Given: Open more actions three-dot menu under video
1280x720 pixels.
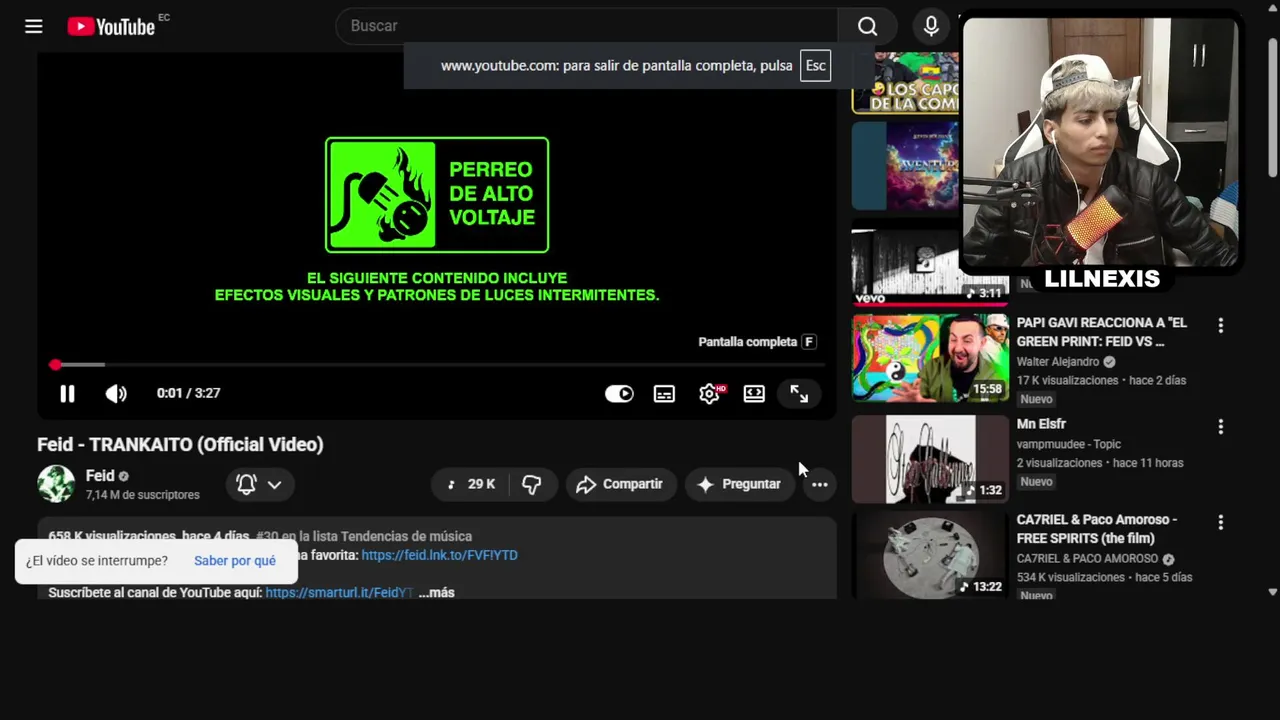Looking at the screenshot, I should (x=819, y=484).
